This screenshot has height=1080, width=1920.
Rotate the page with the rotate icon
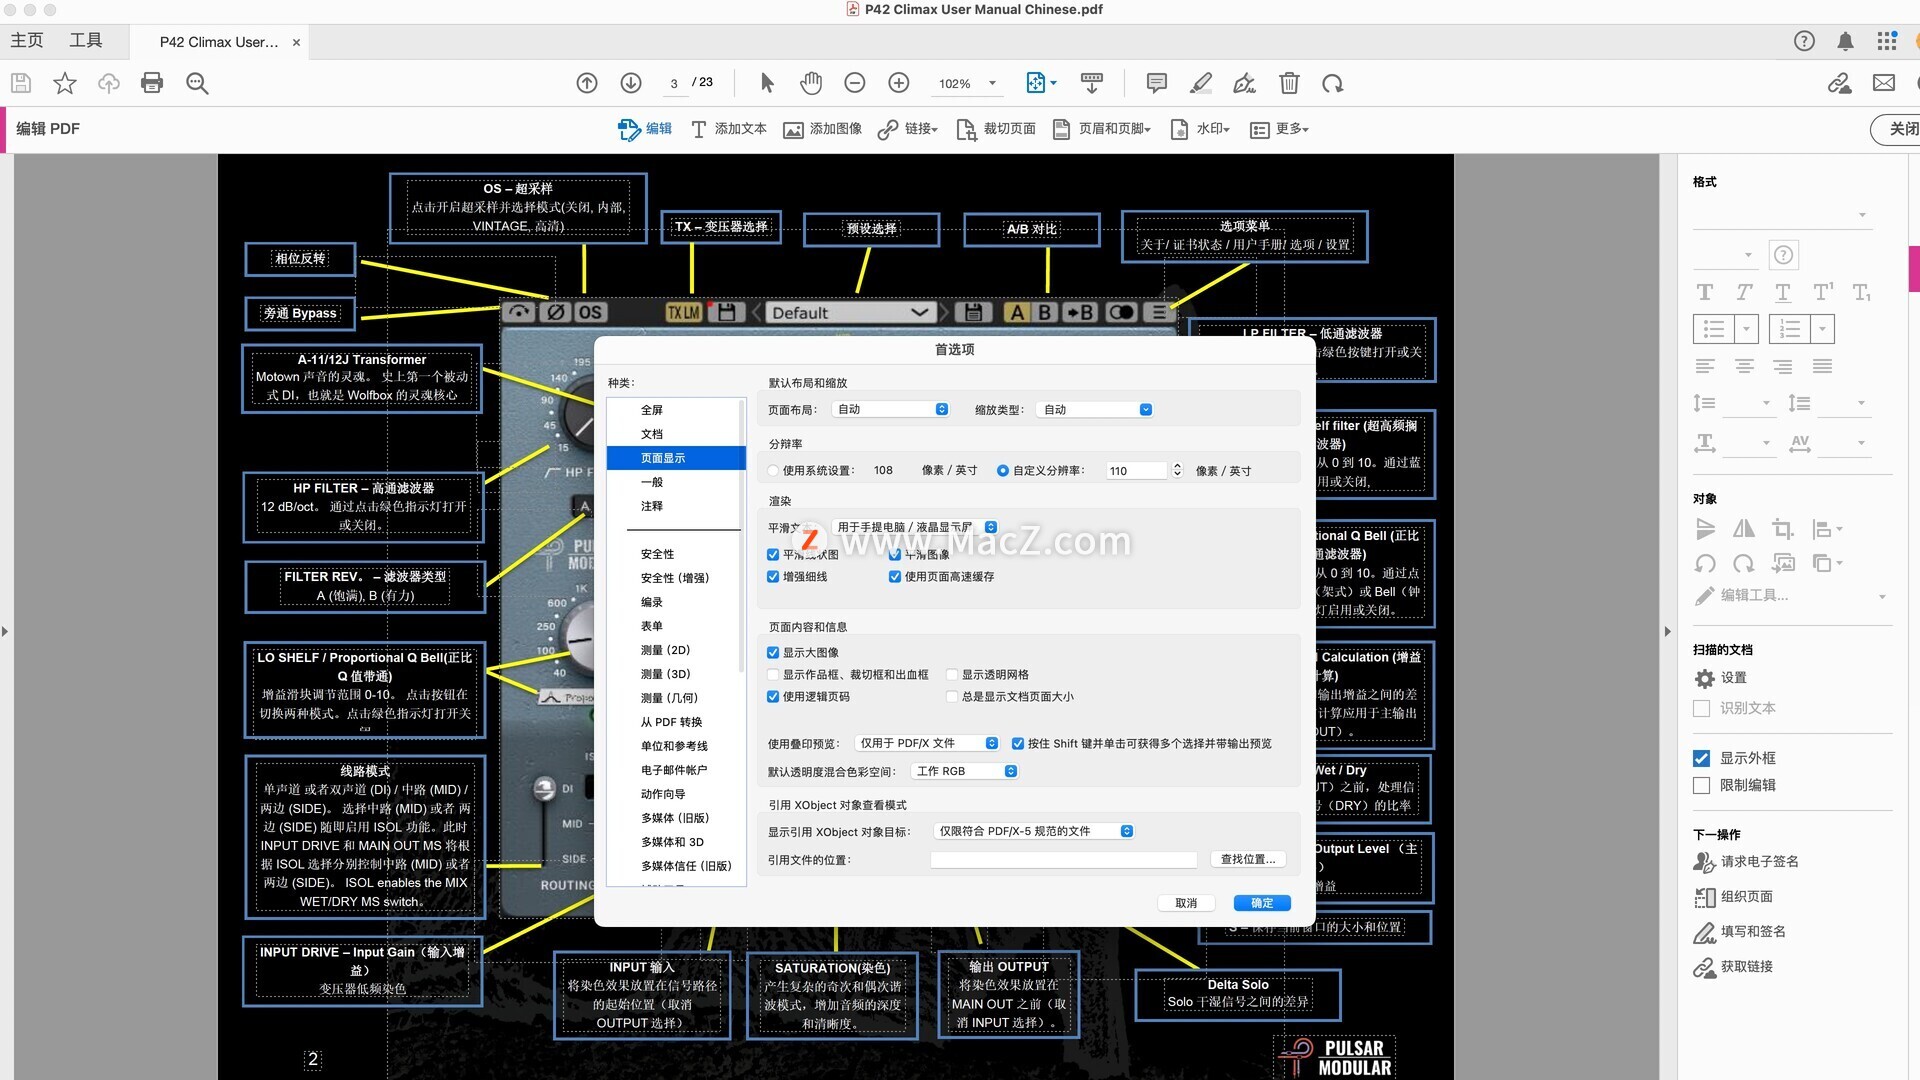pos(1333,83)
